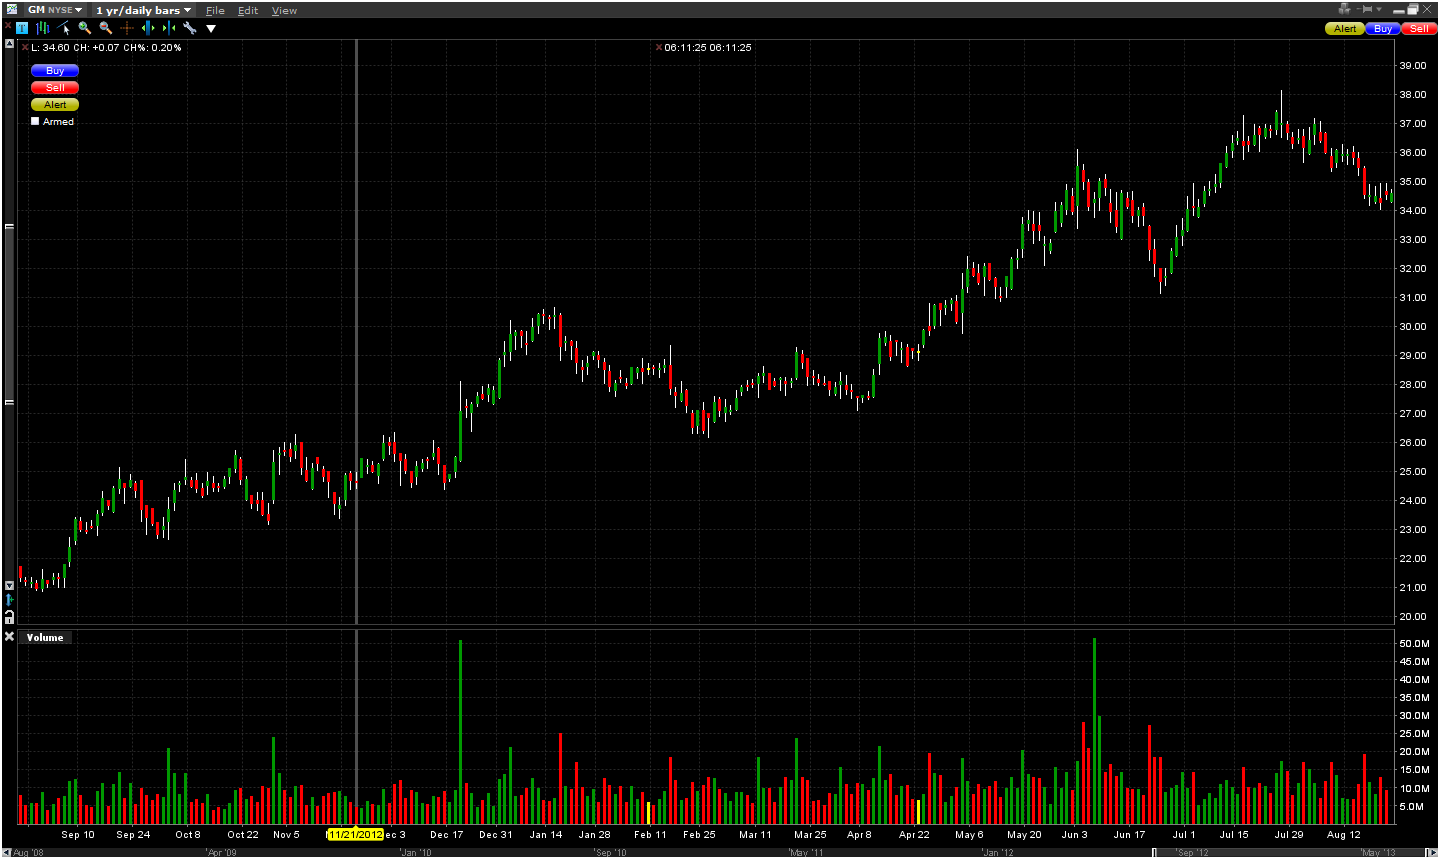Click the vertical price scale slider handle
Image resolution: width=1440 pixels, height=859 pixels.
[x=9, y=314]
